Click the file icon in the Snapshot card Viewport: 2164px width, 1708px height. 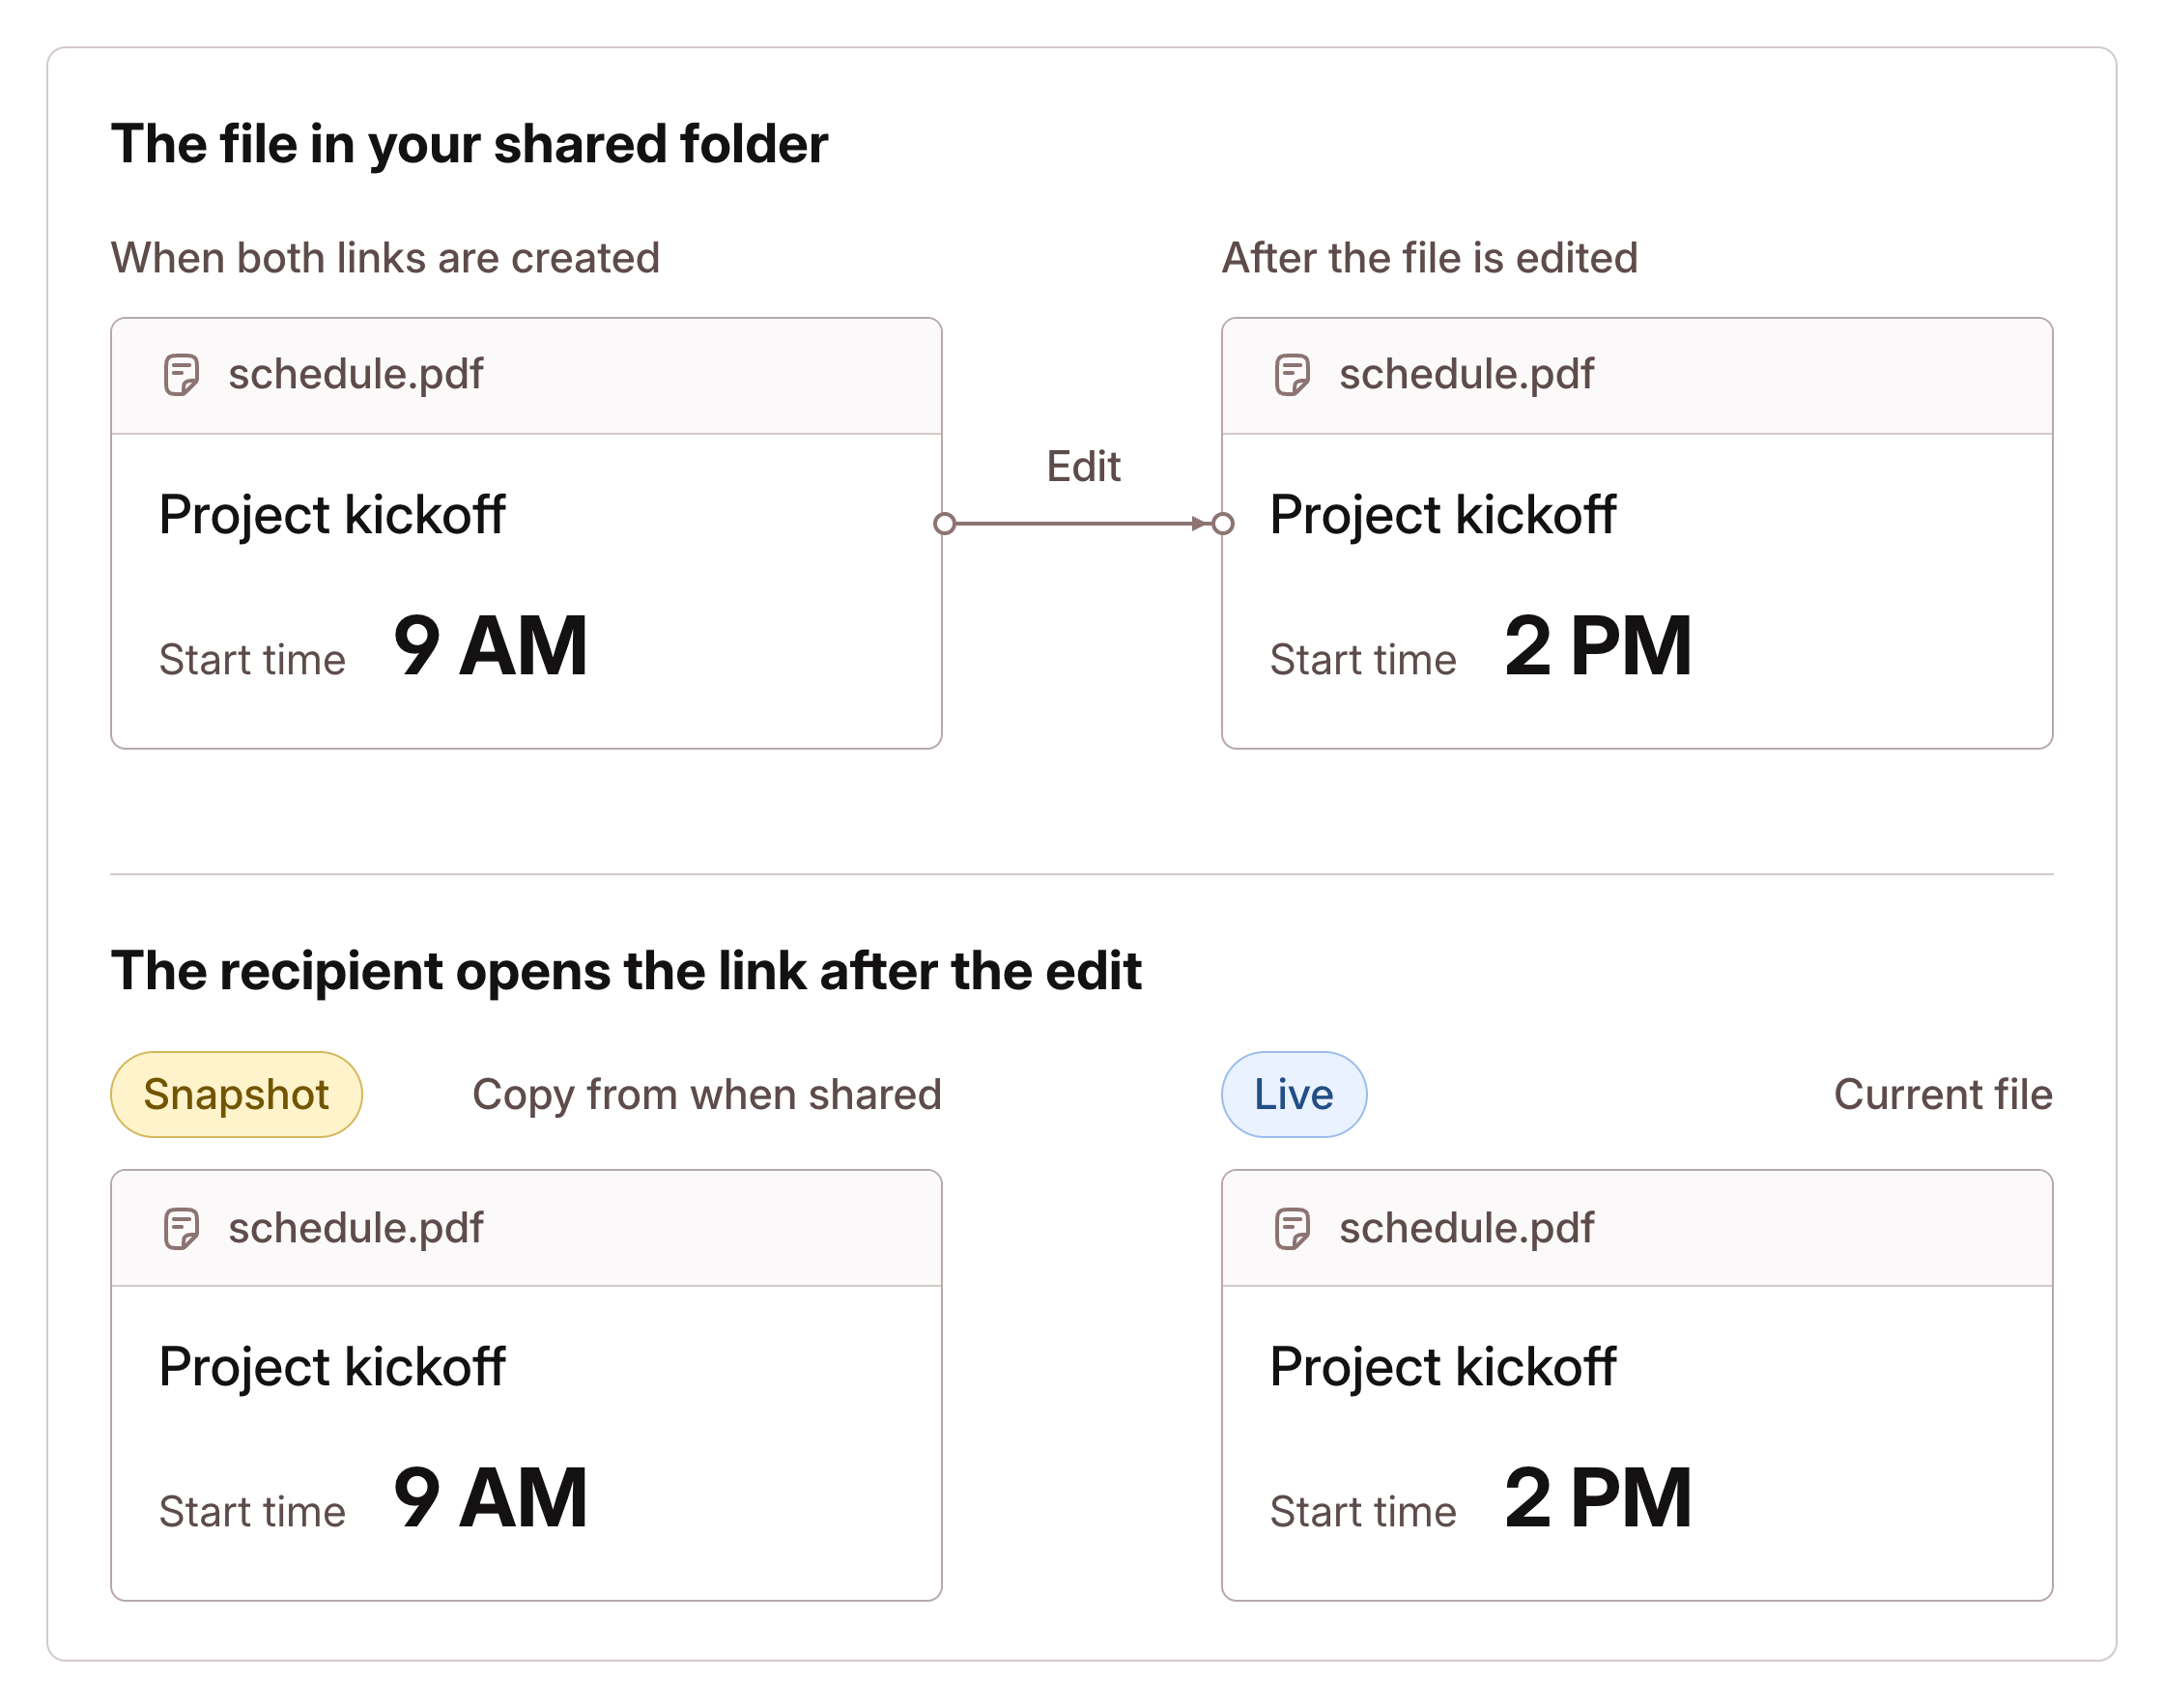(x=181, y=1228)
